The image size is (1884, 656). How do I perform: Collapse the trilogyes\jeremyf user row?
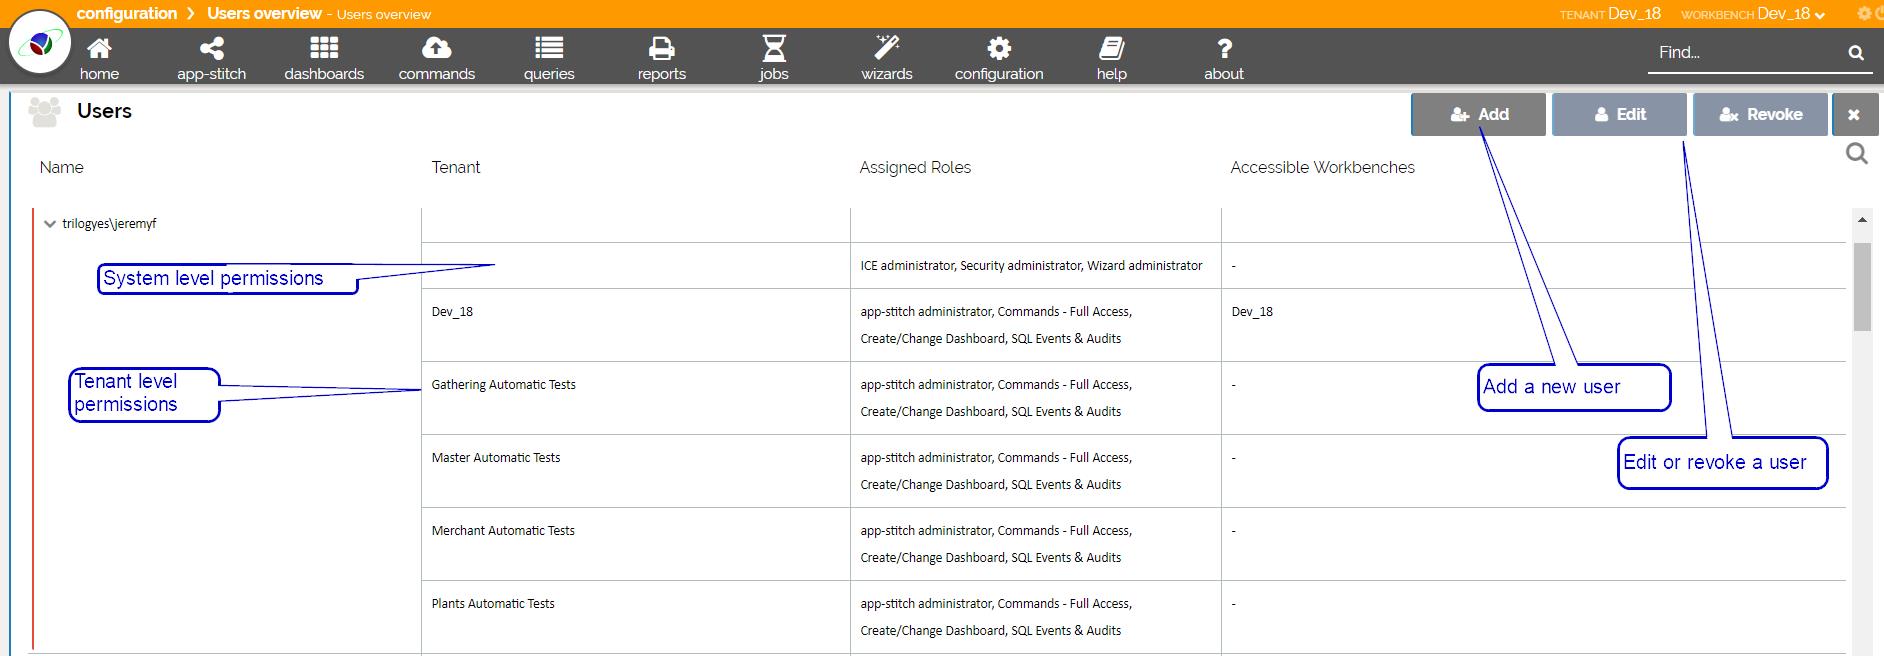pos(49,224)
